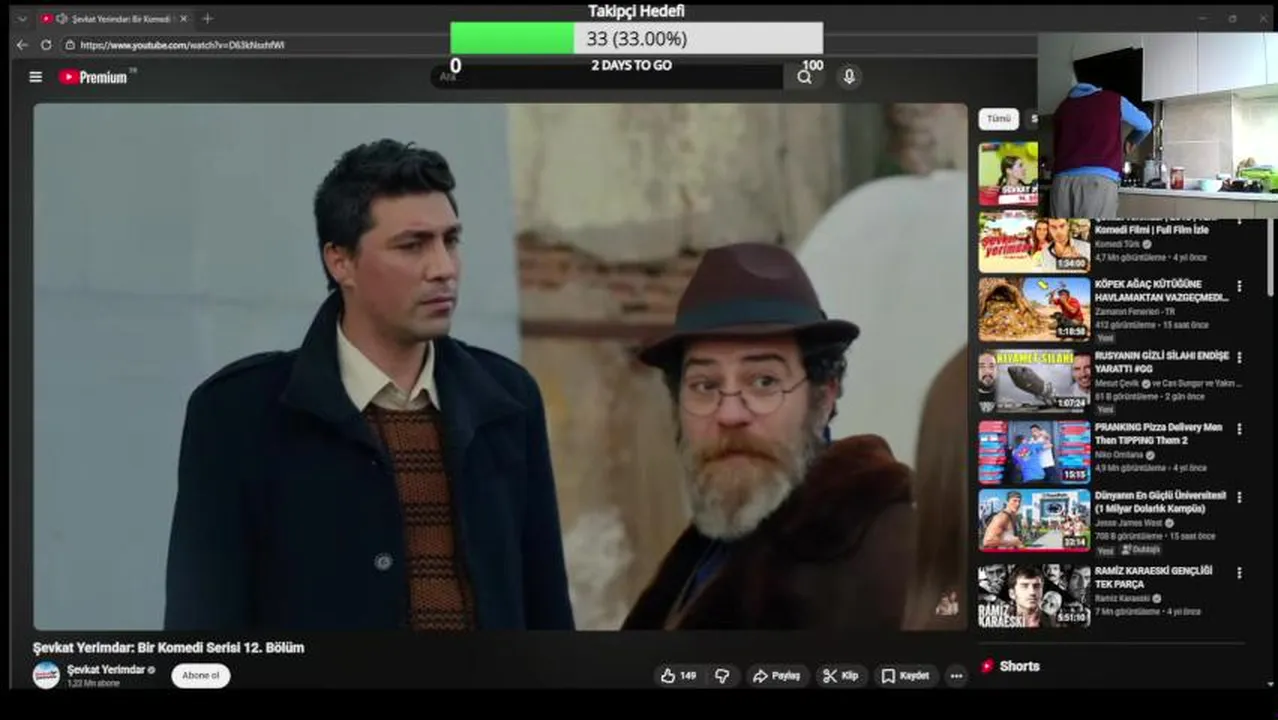Like the video with thumbs-up (149)
Screen dimensions: 1278x720
click(679, 676)
